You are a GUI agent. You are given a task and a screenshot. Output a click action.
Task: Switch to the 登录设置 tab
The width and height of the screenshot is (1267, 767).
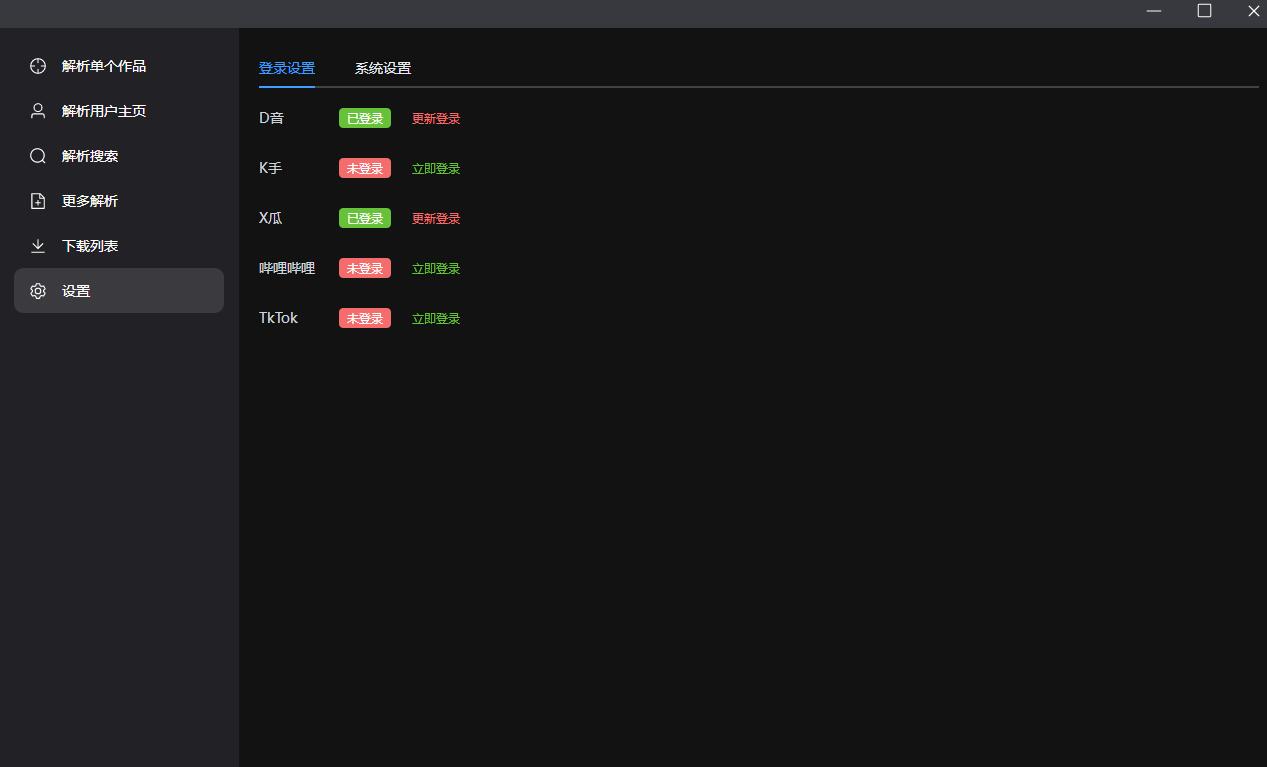click(287, 68)
